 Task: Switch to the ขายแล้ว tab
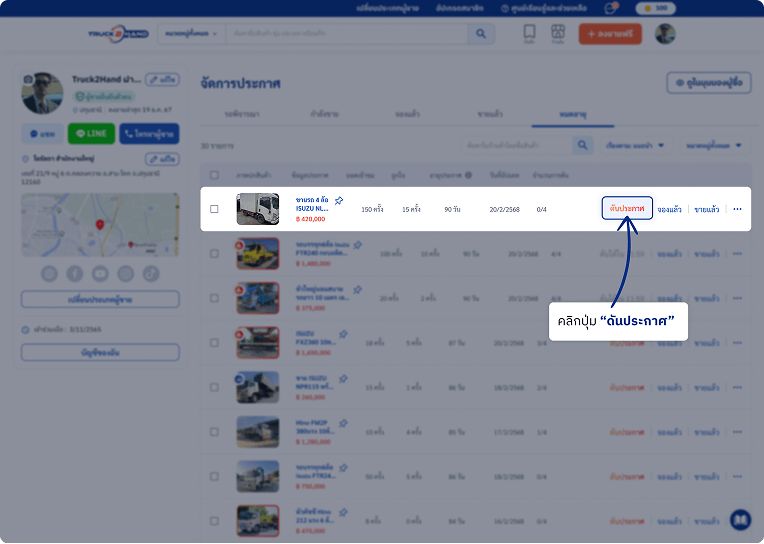click(x=489, y=114)
